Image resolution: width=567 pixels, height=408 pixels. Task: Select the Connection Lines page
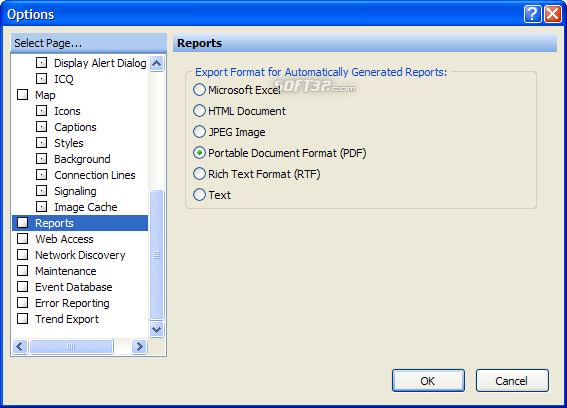95,175
